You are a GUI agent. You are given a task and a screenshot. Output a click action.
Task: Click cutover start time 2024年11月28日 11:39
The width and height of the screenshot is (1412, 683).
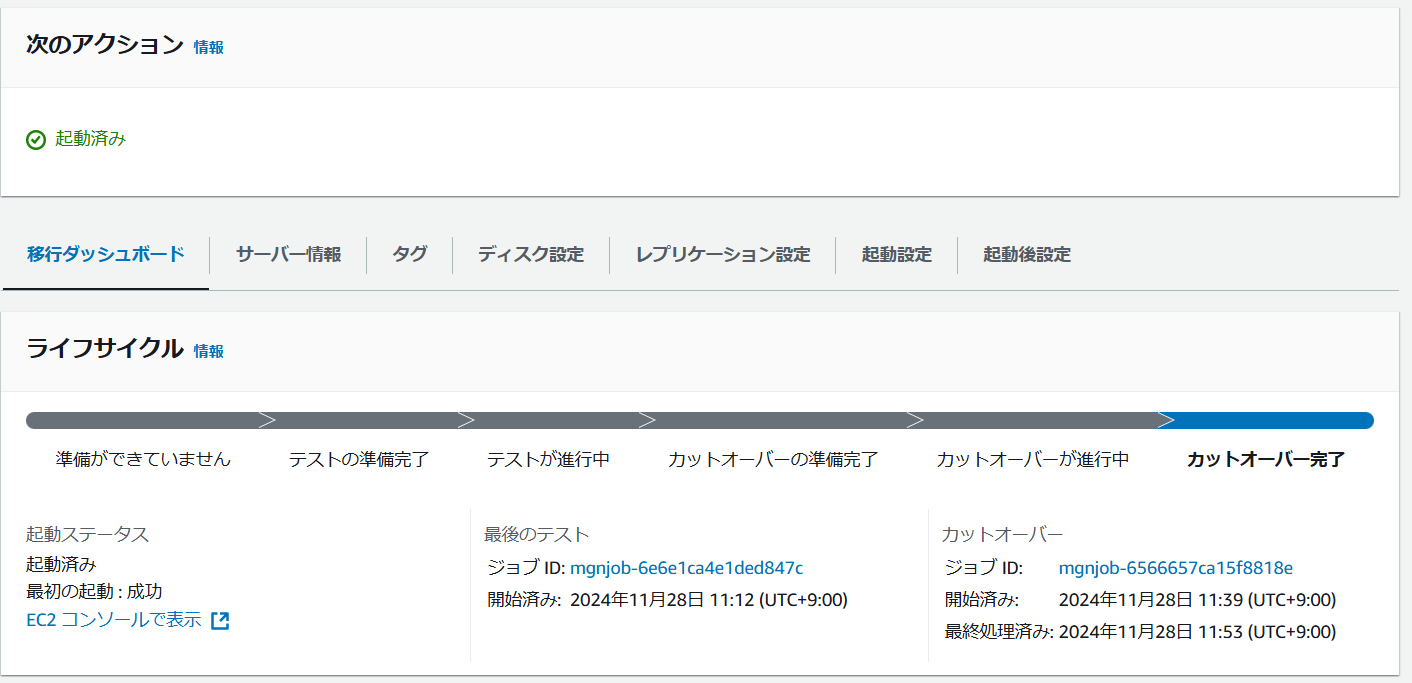1197,600
